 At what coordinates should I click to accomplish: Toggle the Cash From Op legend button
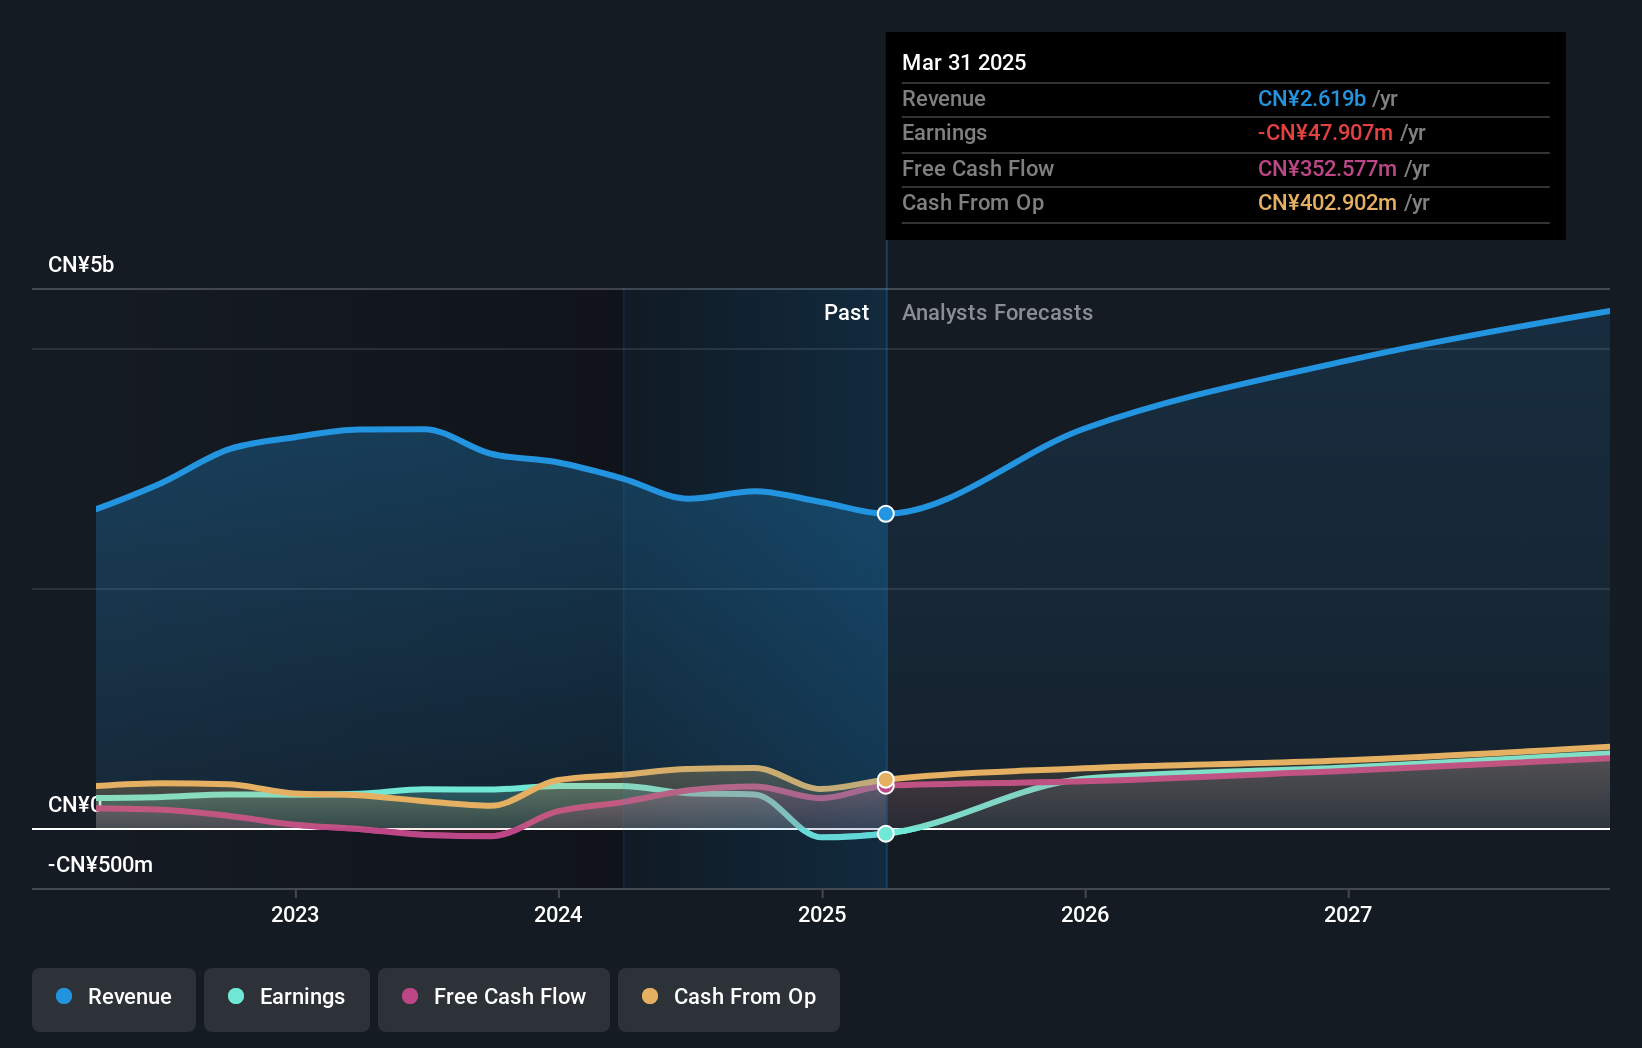pyautogui.click(x=729, y=999)
